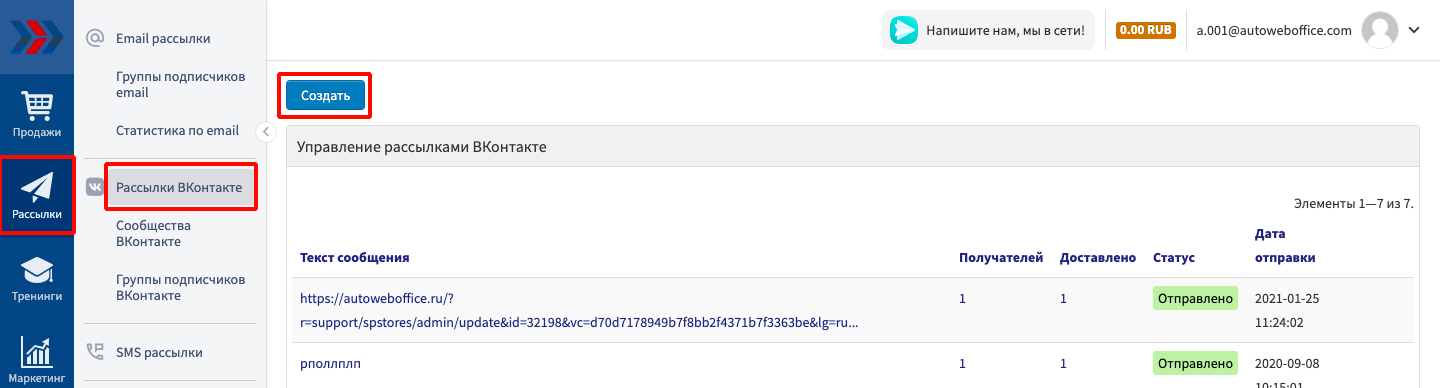Click the SMS phone icon
1440x388 pixels.
coord(96,352)
